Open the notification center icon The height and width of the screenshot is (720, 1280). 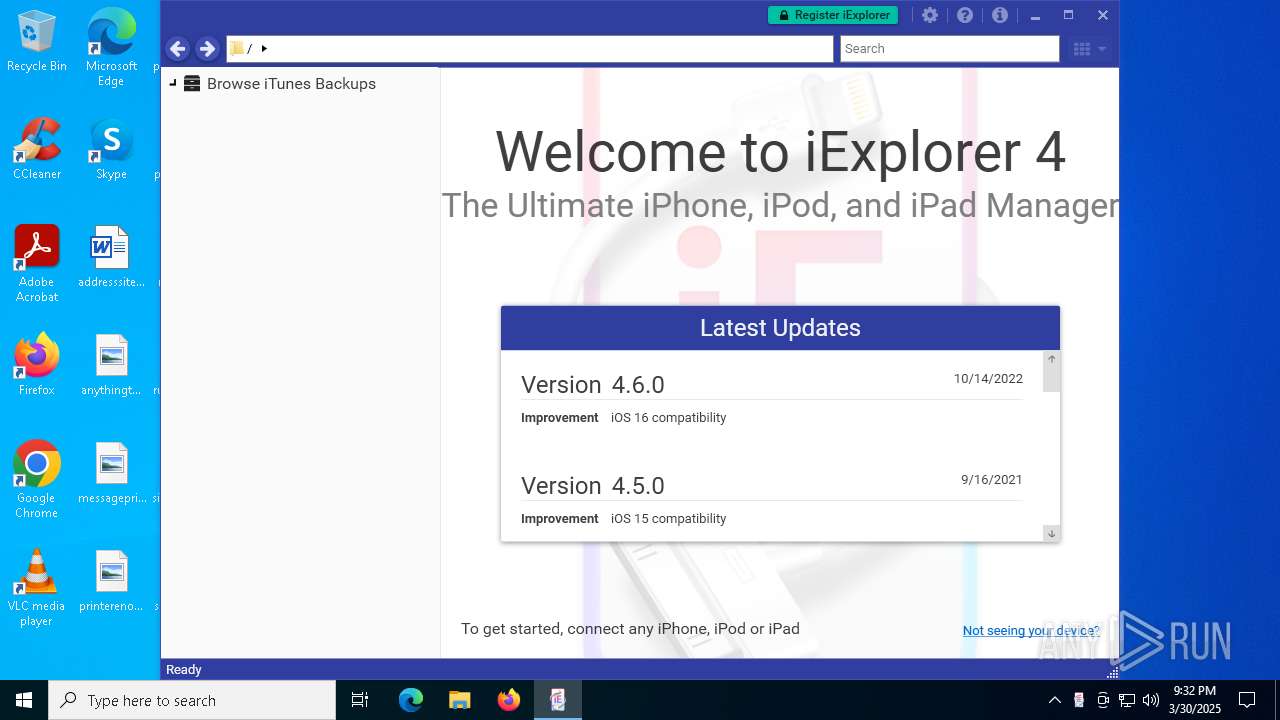click(1247, 700)
